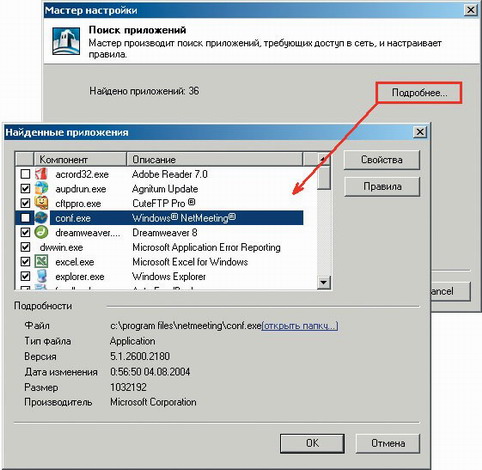Click the Excel icon beside excel.exe
Screen dimensions: 482x470
(41, 262)
